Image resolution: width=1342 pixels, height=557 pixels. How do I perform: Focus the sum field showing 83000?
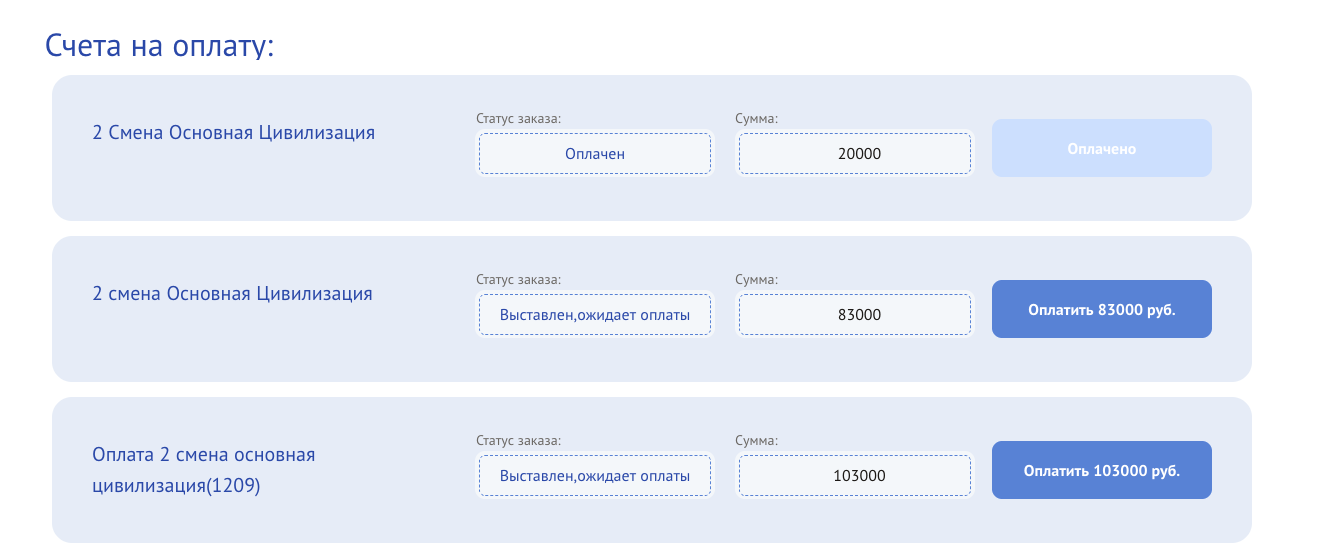[854, 315]
